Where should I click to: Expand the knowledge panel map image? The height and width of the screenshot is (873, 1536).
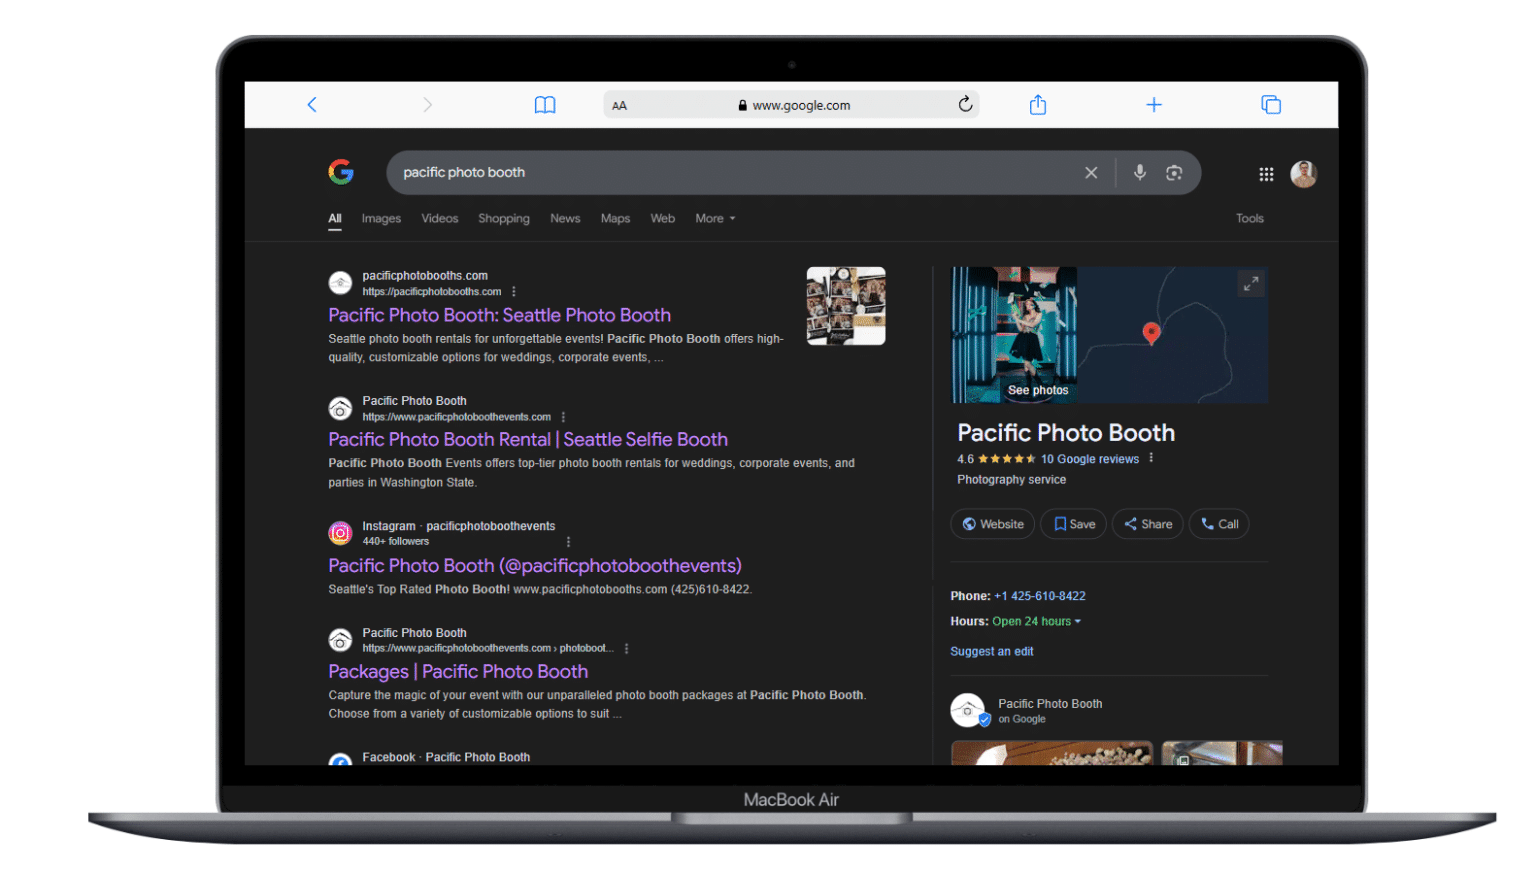pos(1251,284)
